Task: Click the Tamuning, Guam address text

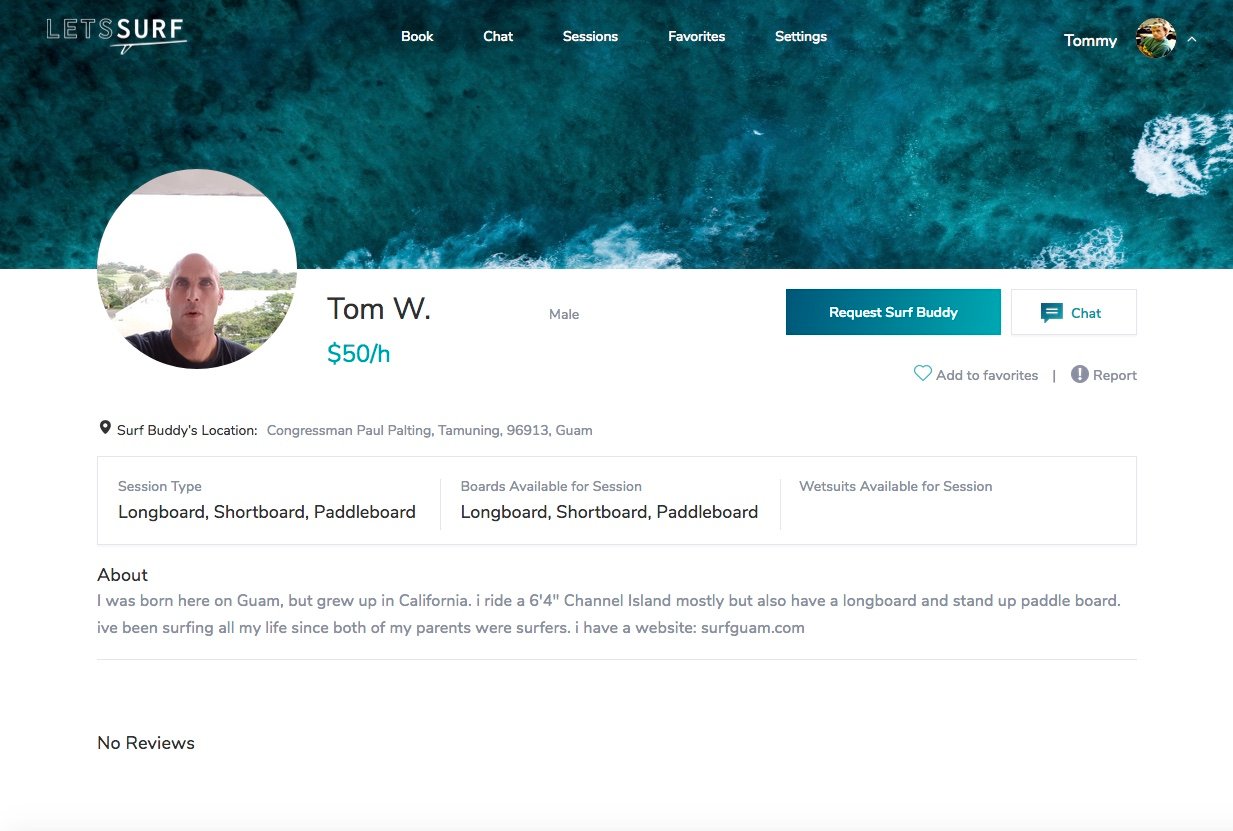Action: point(430,430)
